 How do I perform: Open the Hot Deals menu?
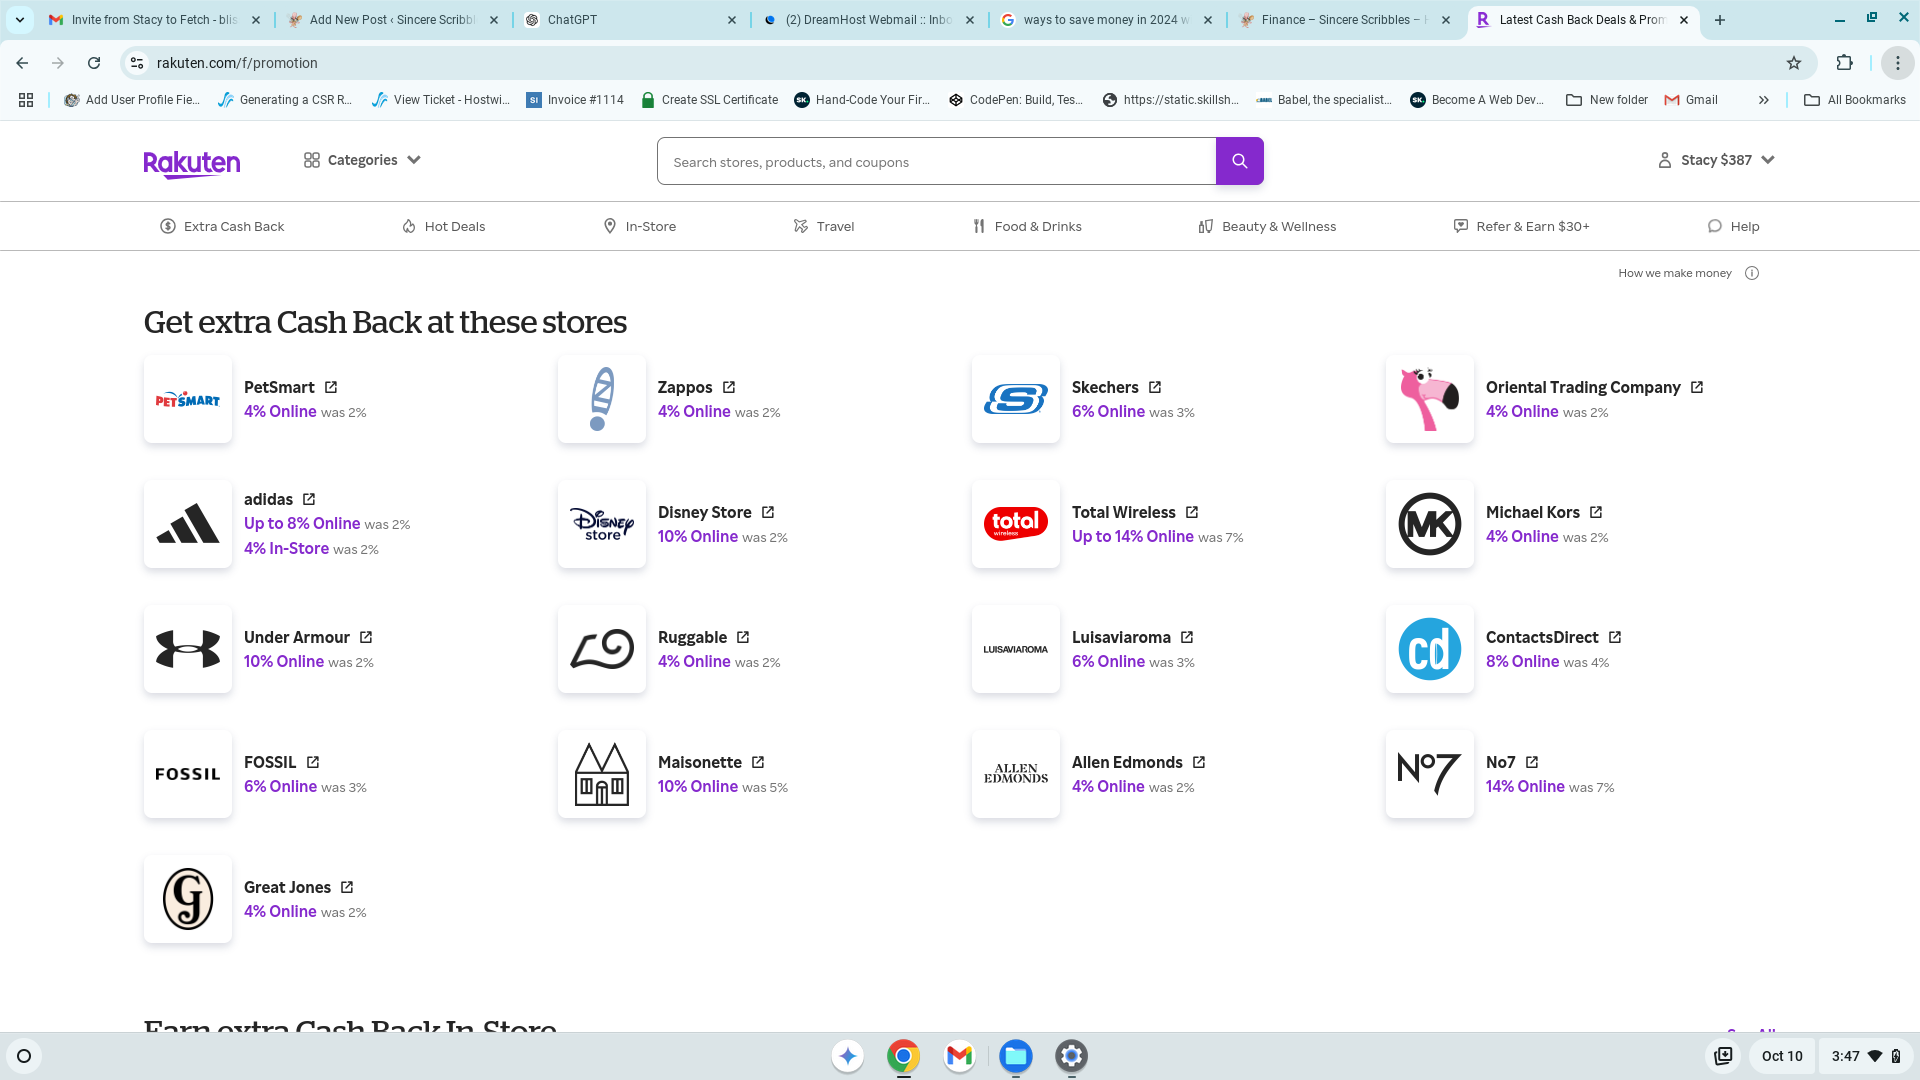pyautogui.click(x=443, y=227)
